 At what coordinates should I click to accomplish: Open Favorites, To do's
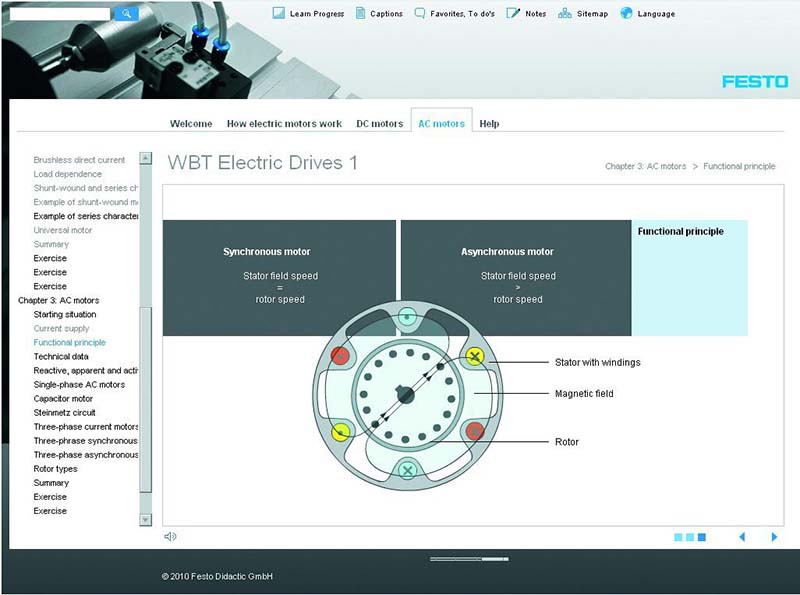(455, 14)
